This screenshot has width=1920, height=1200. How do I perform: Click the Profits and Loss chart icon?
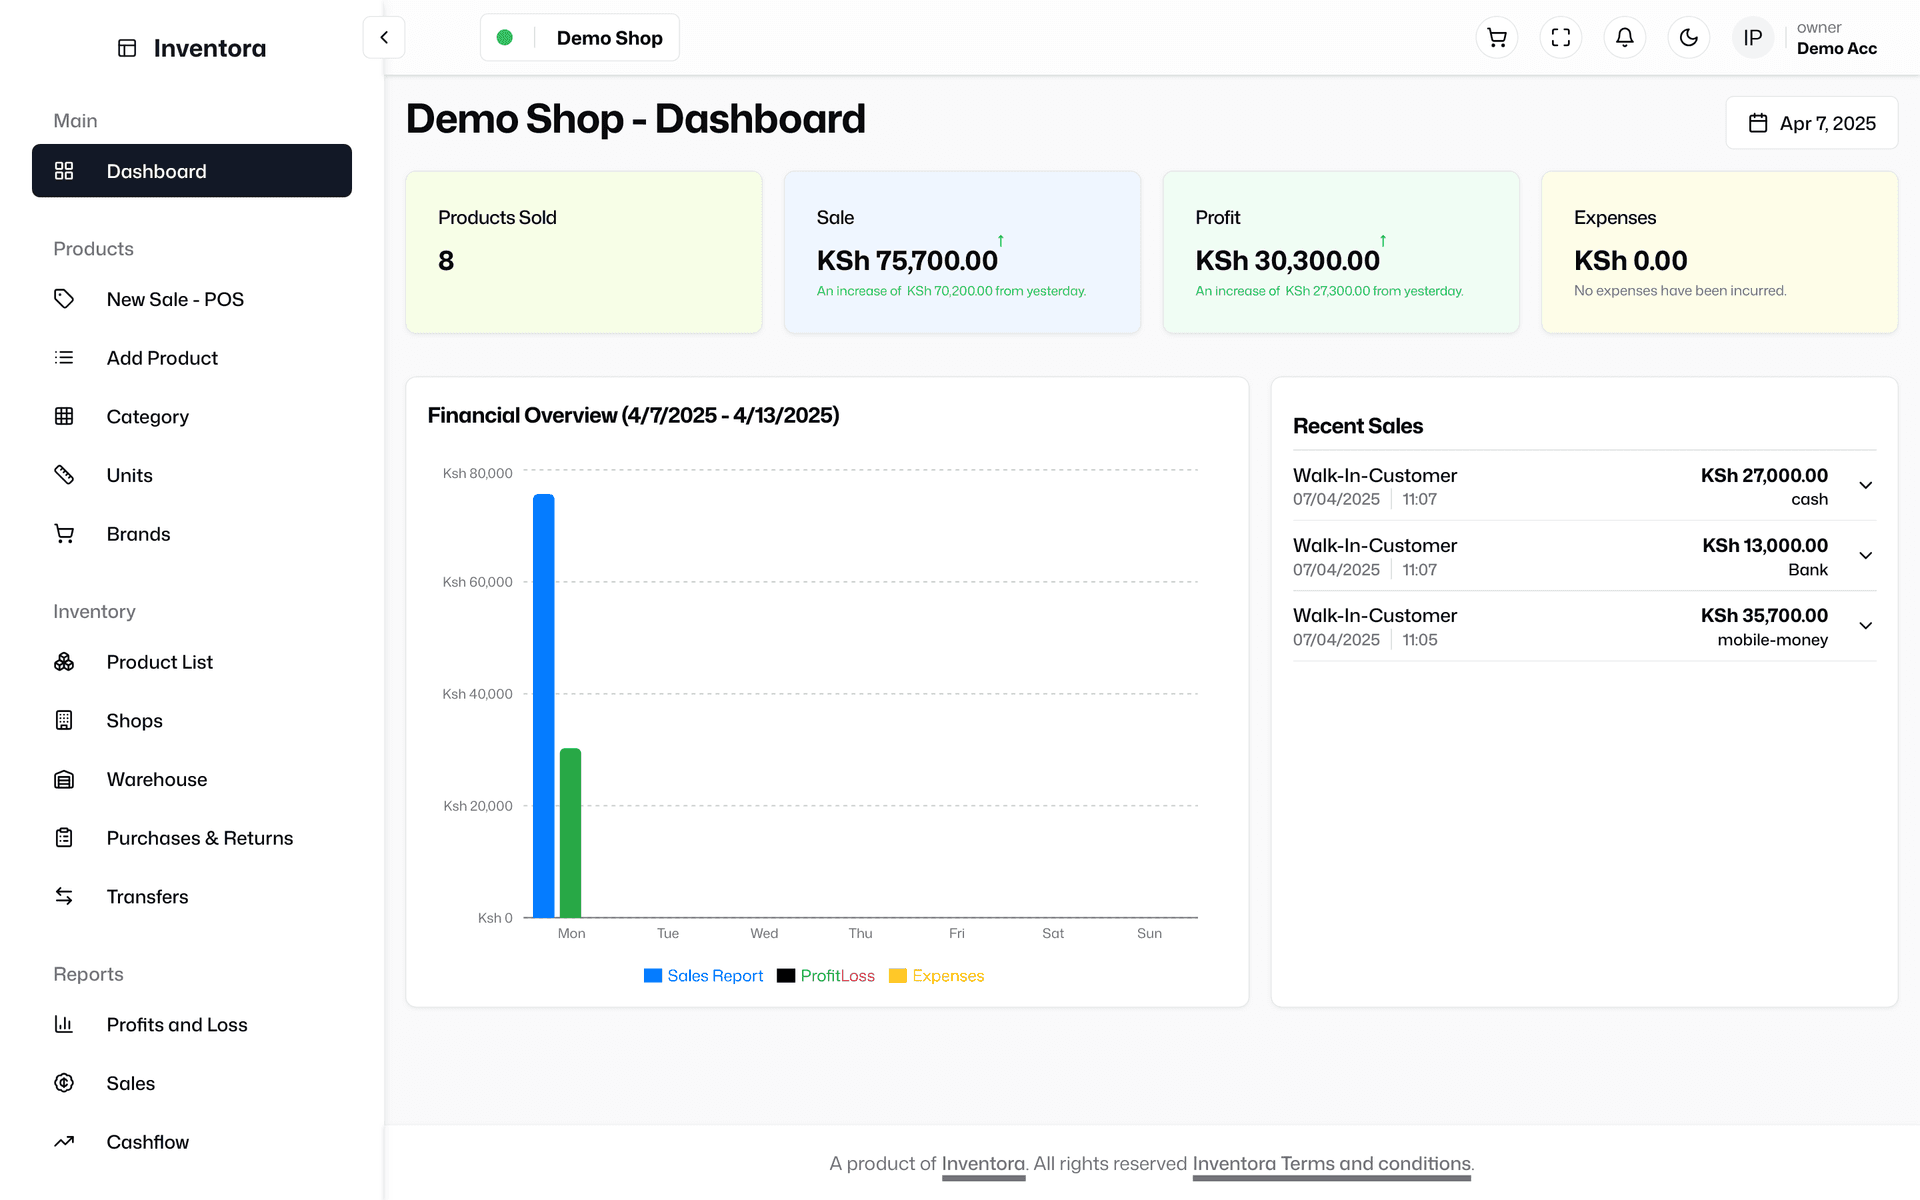(x=64, y=1024)
